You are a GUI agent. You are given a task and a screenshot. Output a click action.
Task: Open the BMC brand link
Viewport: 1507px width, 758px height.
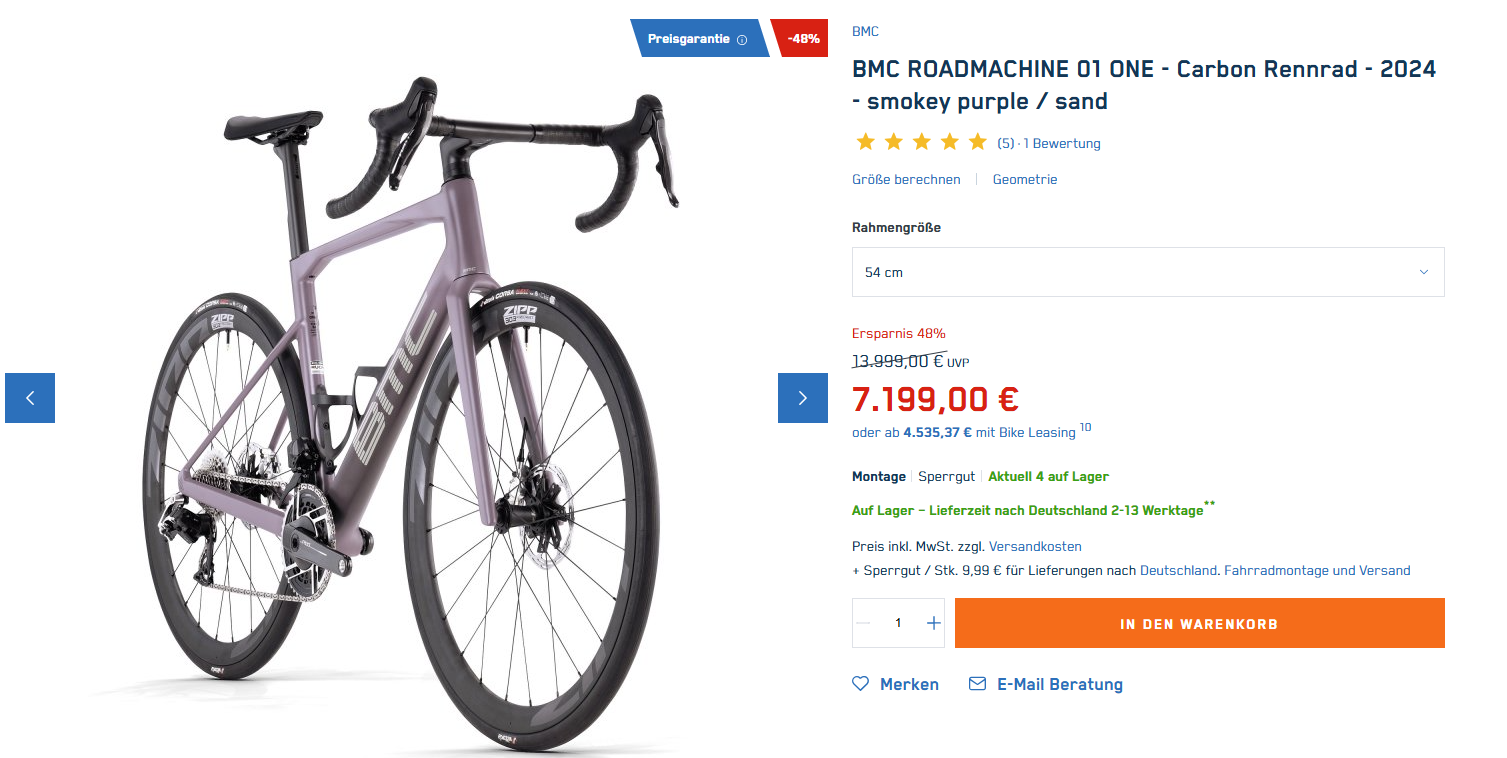[865, 32]
